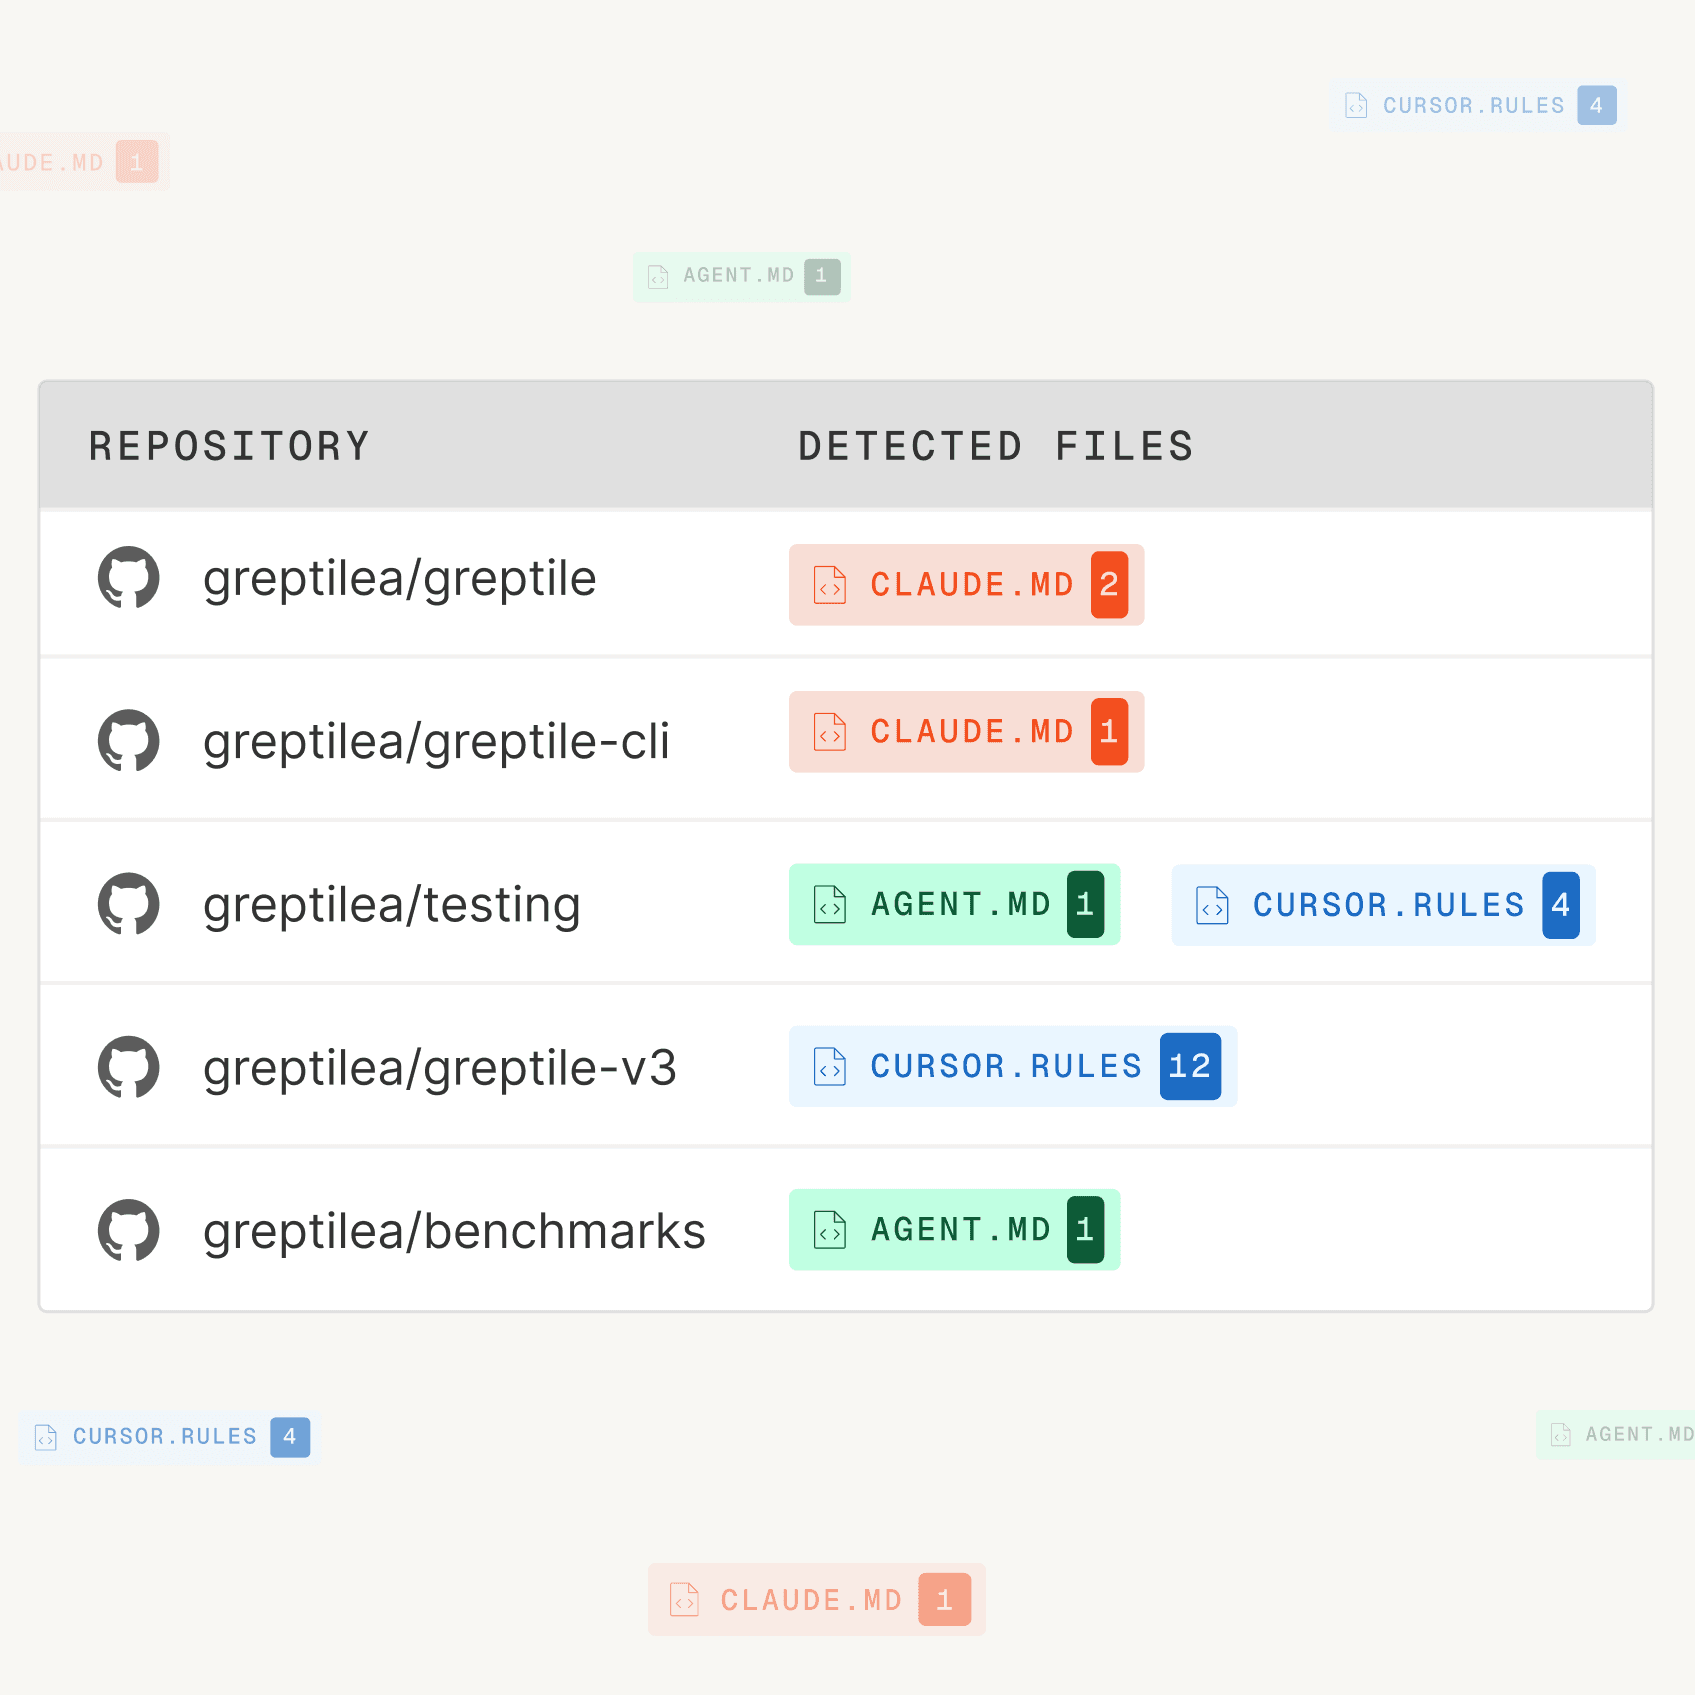
Task: Click the Detected Files column header
Action: tap(995, 446)
